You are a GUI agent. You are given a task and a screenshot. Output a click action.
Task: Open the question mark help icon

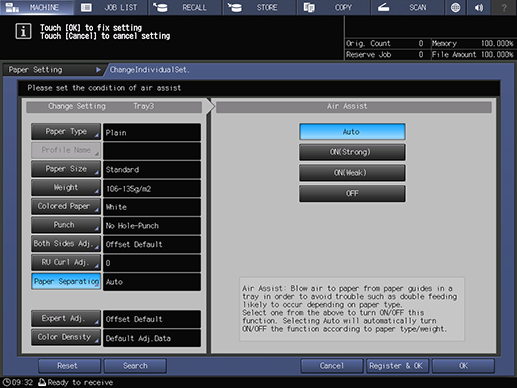(x=504, y=7)
